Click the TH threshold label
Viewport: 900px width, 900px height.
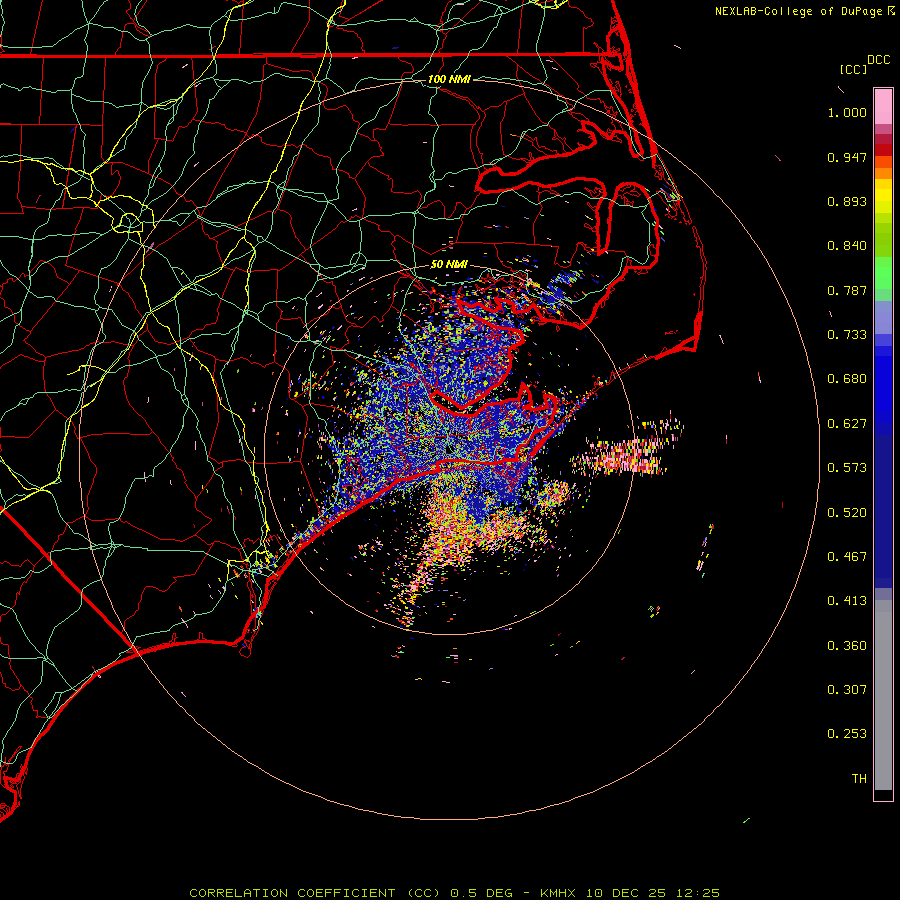tap(859, 779)
